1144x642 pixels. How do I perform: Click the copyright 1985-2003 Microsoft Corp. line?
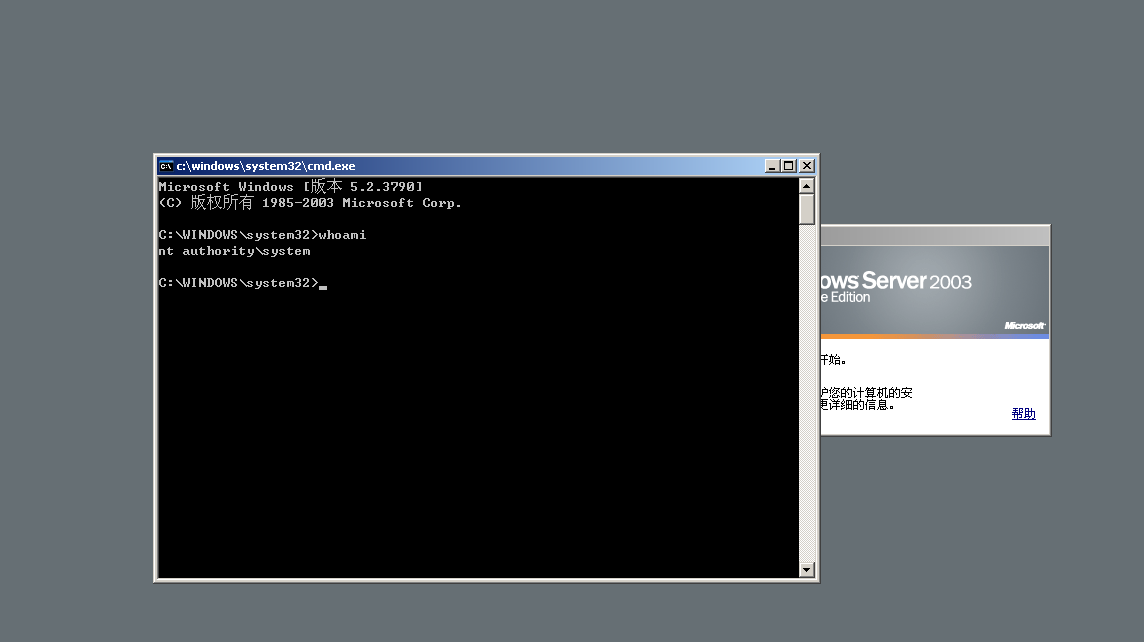(310, 203)
